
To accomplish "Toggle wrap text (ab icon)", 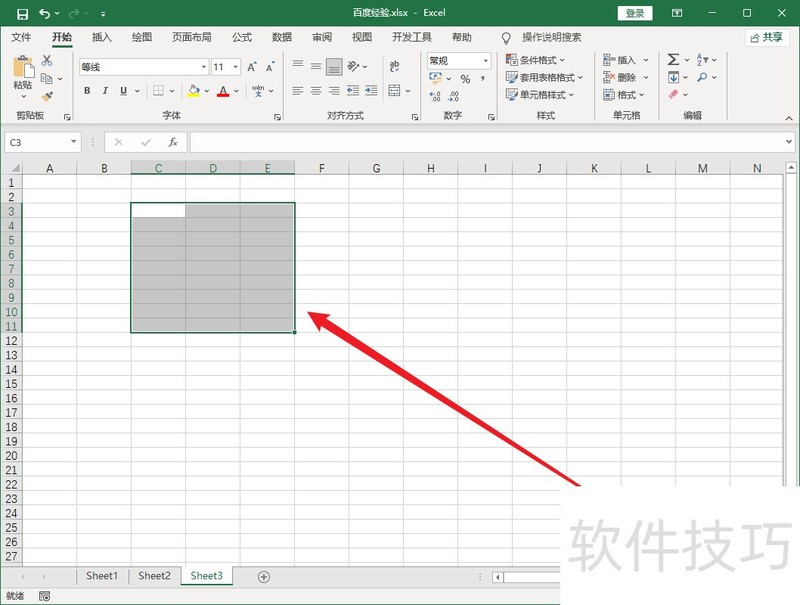I will (394, 66).
